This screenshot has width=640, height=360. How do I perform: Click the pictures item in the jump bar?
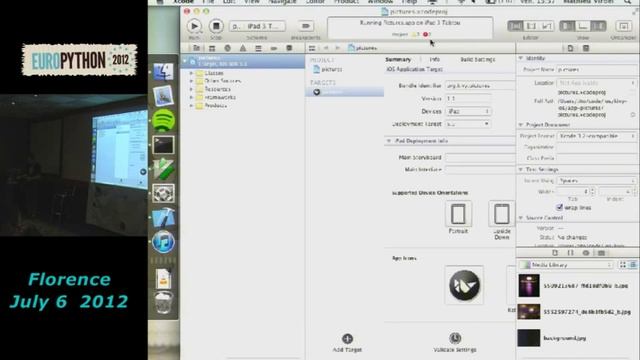pyautogui.click(x=362, y=48)
